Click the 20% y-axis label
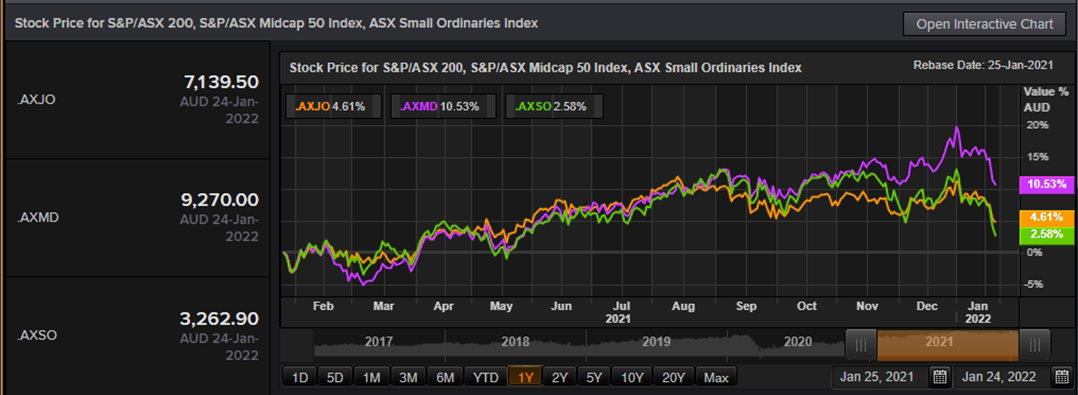The width and height of the screenshot is (1078, 395). point(1038,125)
